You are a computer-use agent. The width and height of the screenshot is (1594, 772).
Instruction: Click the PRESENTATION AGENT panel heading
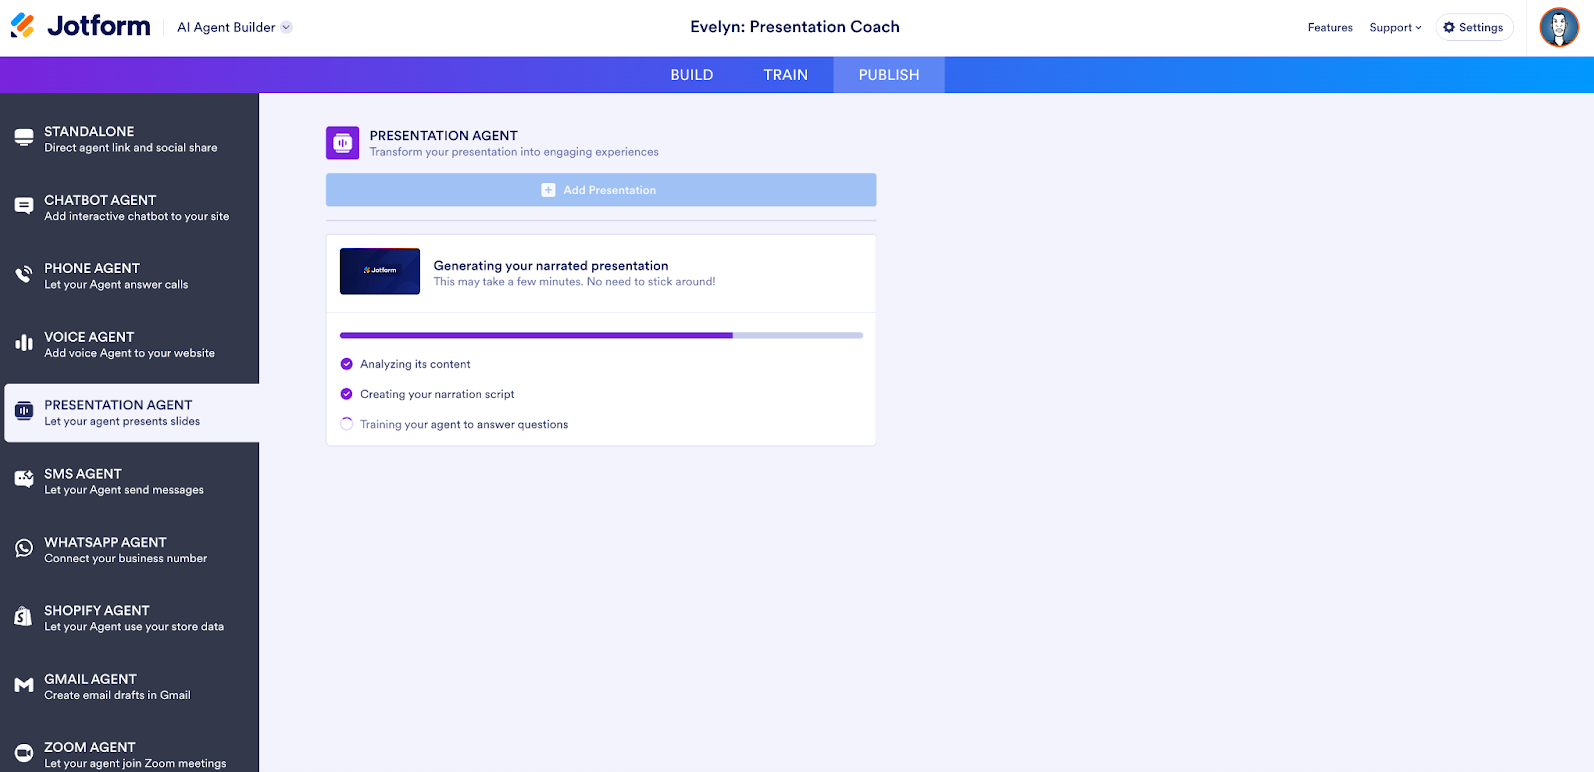click(x=444, y=135)
